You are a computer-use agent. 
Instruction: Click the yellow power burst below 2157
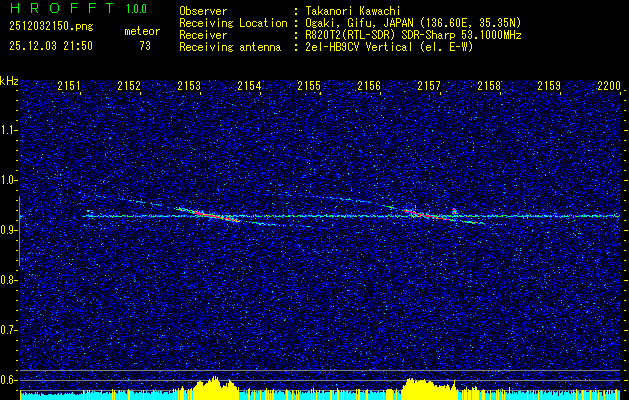428,388
